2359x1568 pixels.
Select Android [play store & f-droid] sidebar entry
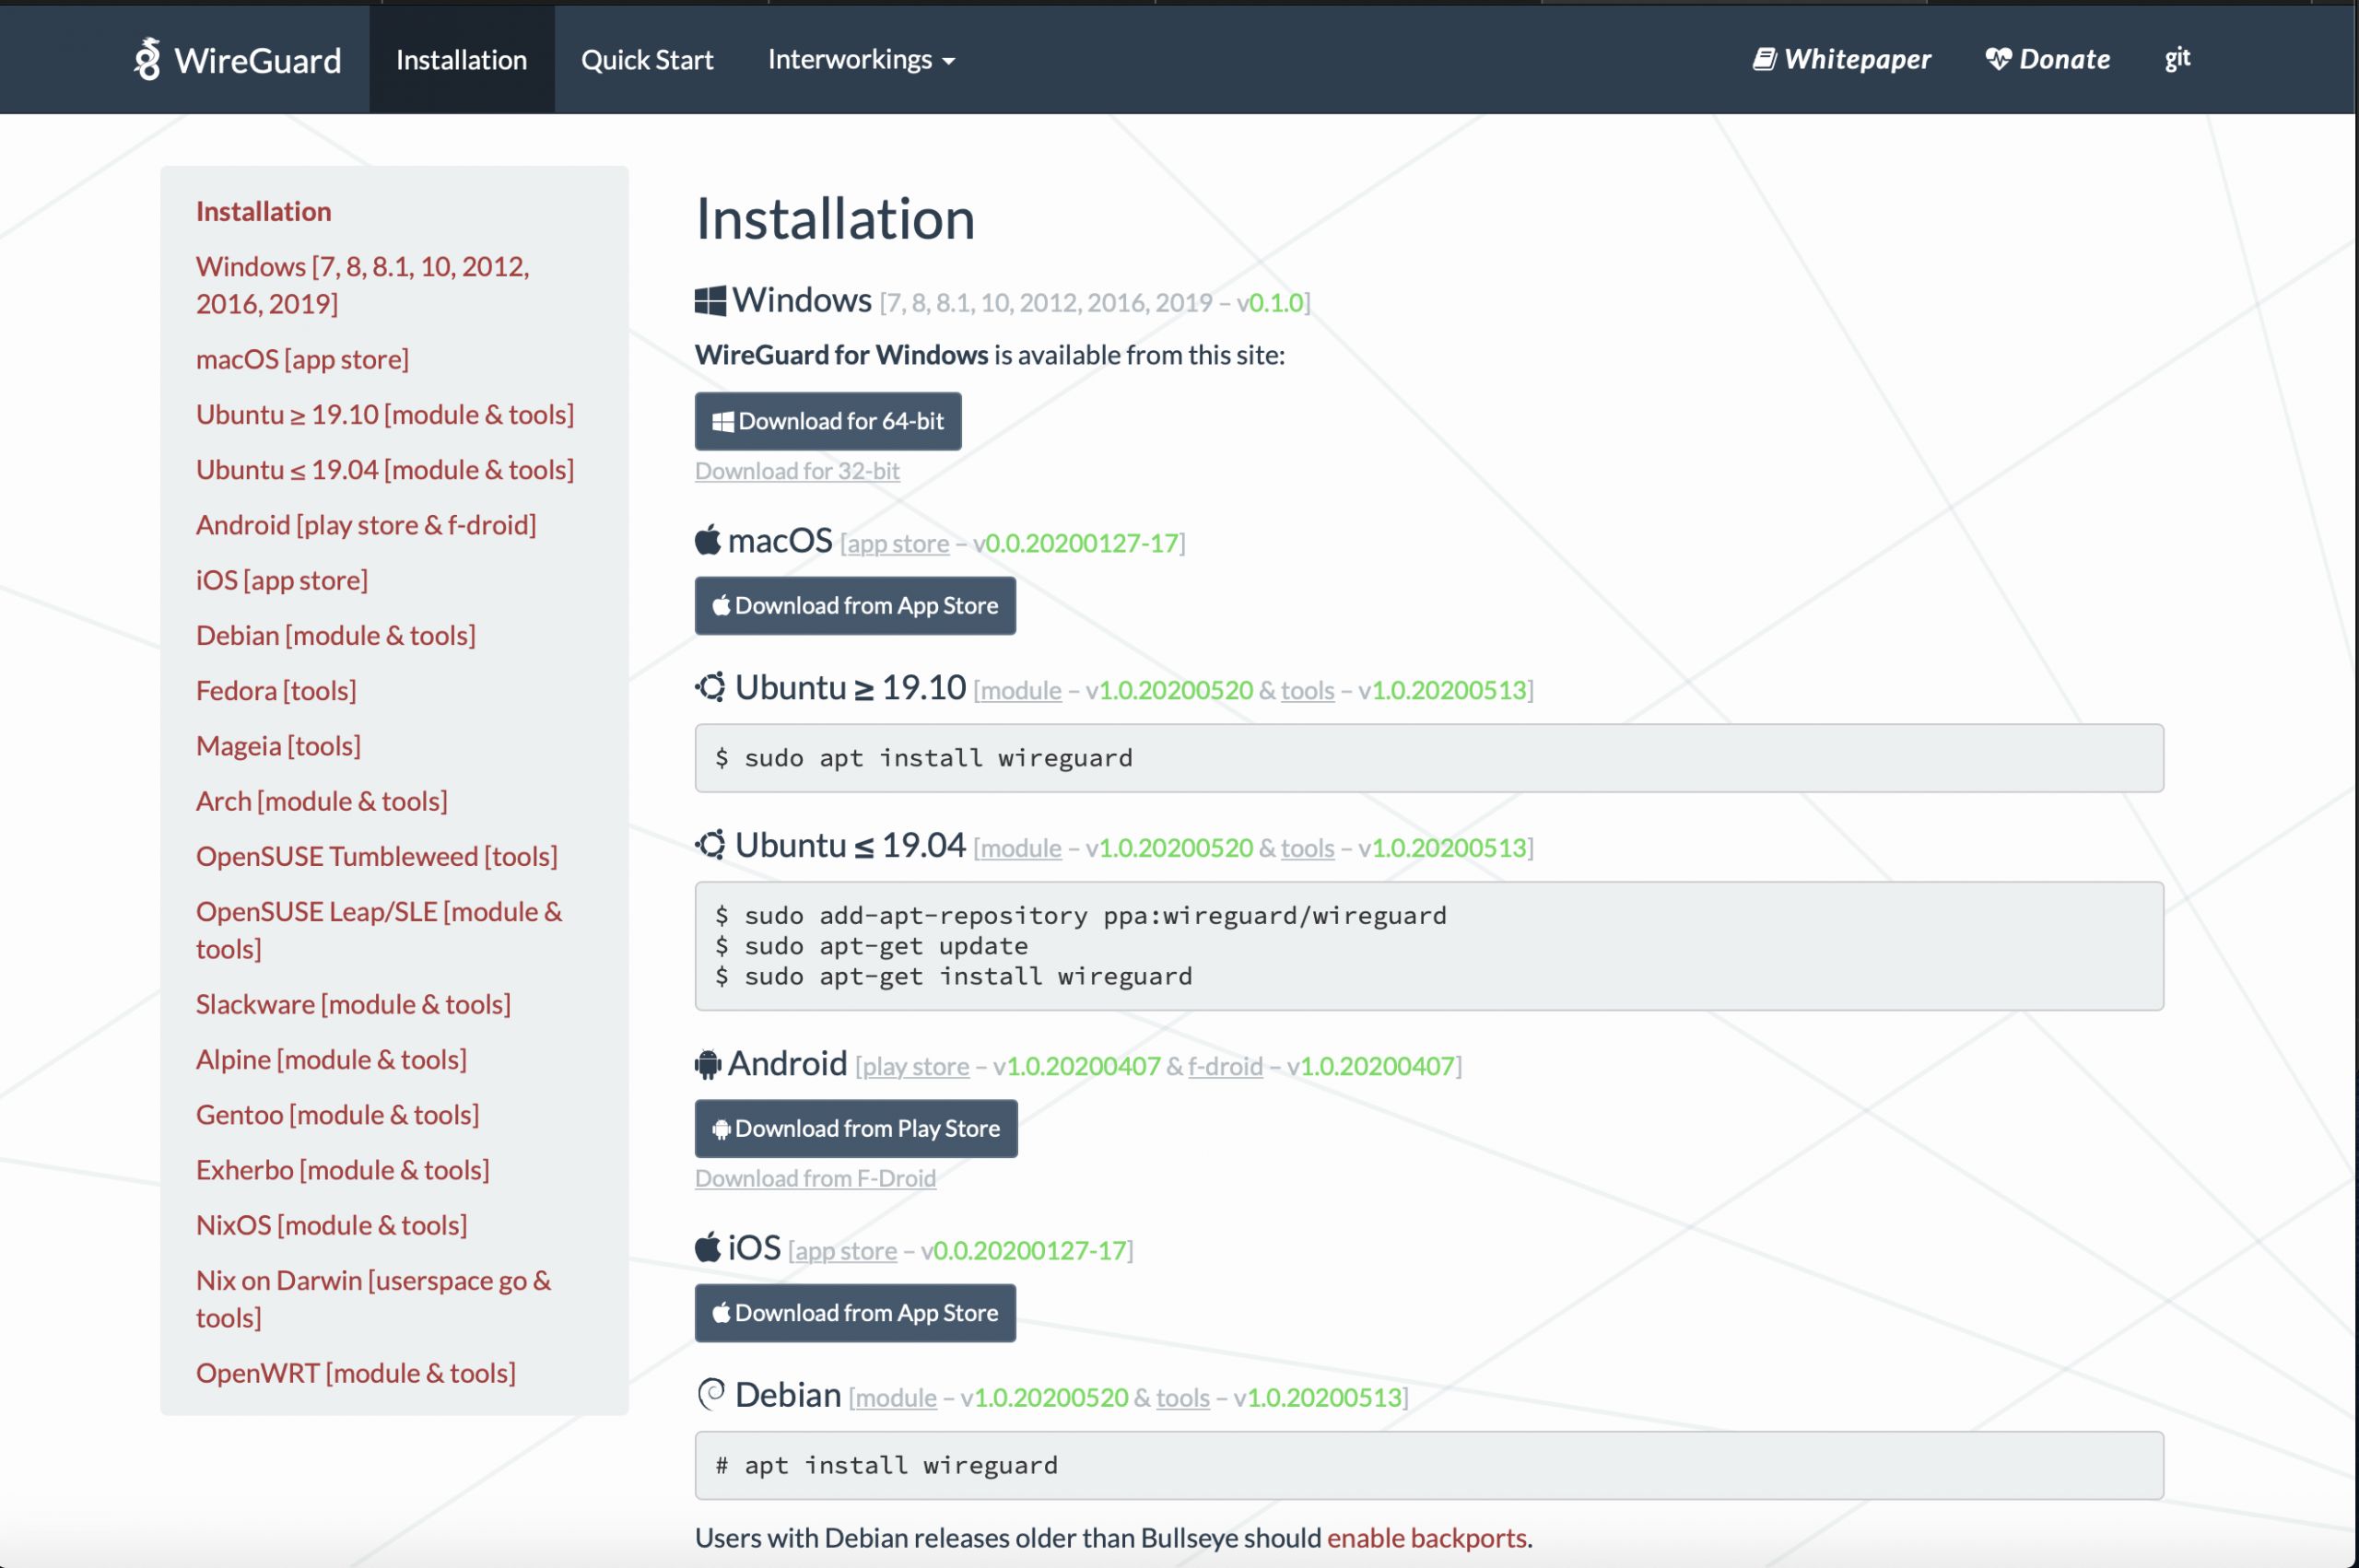point(366,524)
